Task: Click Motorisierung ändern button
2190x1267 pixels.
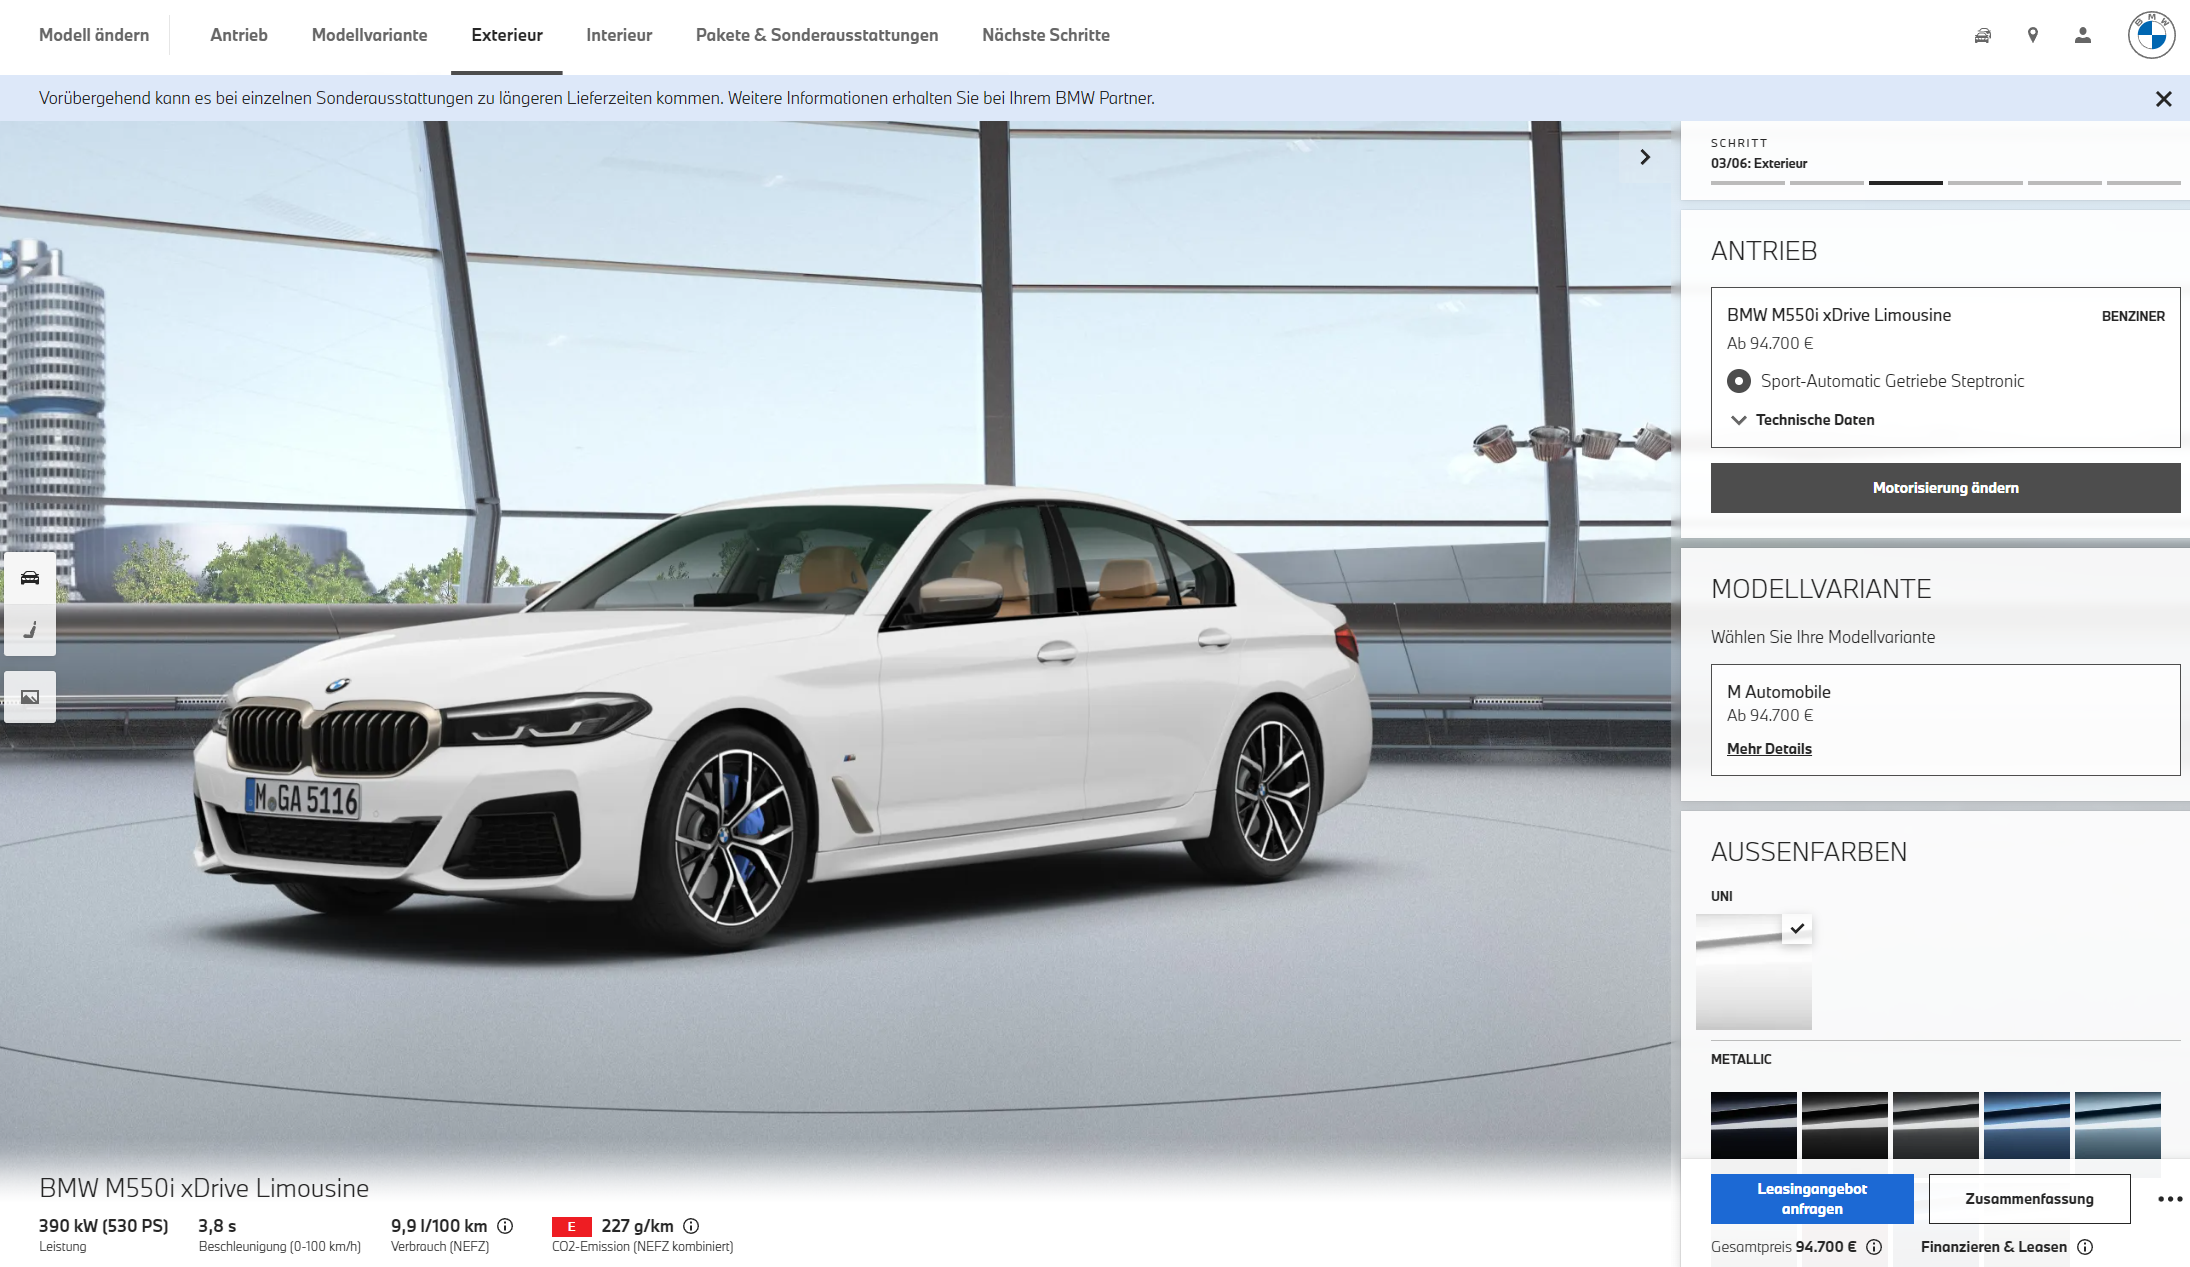Action: [1945, 488]
